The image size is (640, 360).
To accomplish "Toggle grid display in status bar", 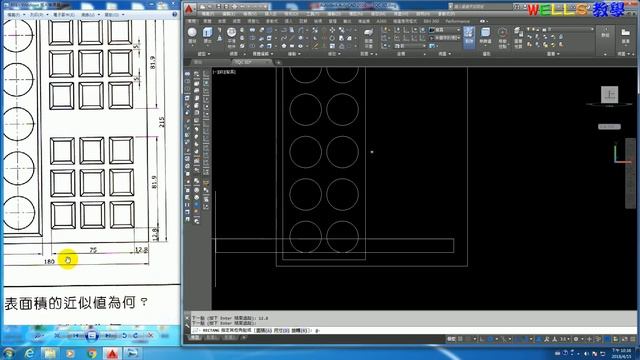I will pos(460,339).
